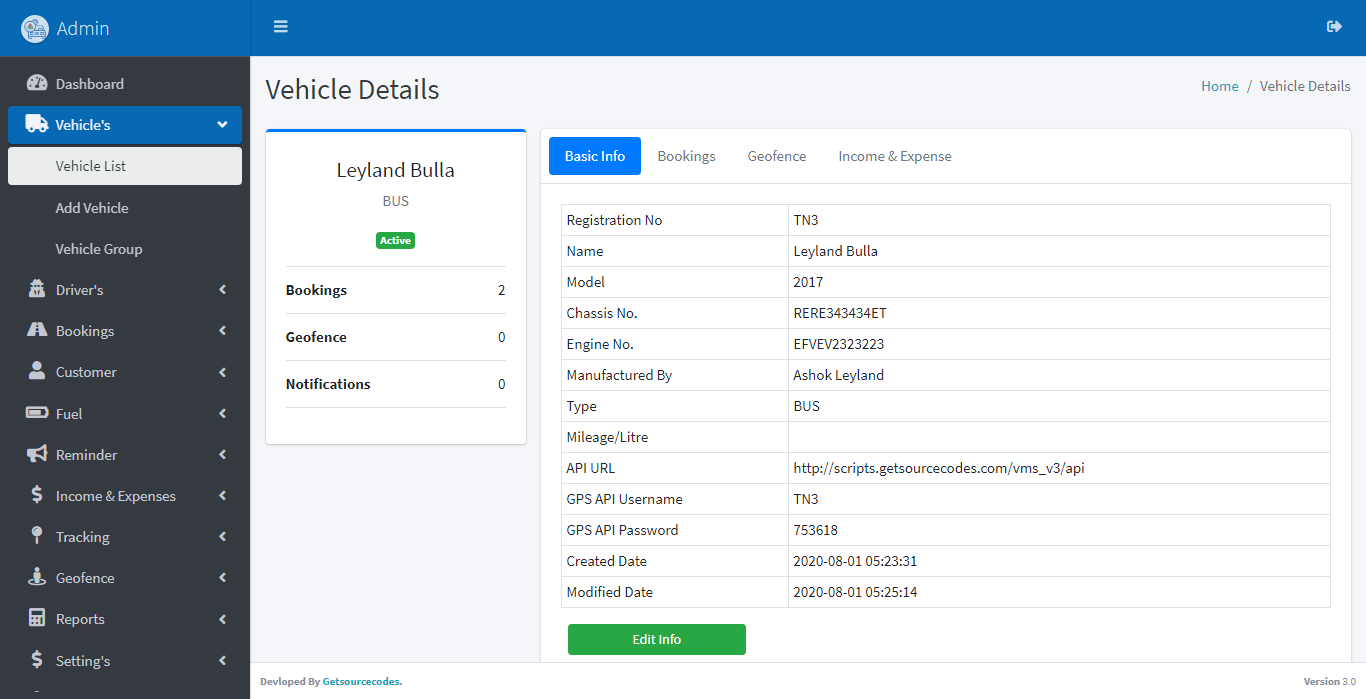Screen dimensions: 1366x699
Task: Click the Admin logo icon
Action: (35, 28)
